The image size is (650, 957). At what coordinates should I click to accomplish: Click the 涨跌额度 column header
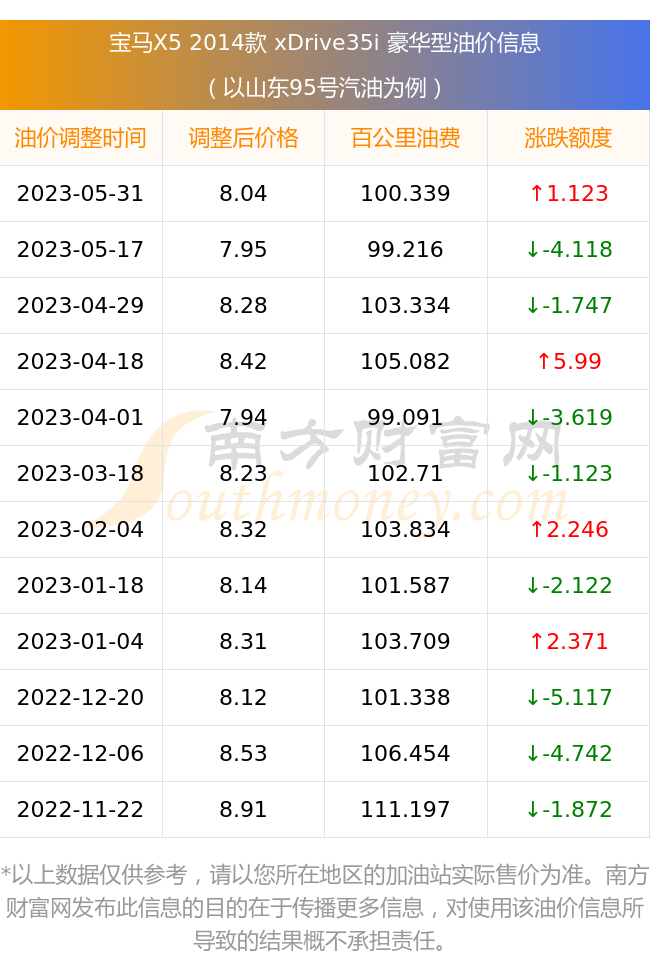(568, 138)
